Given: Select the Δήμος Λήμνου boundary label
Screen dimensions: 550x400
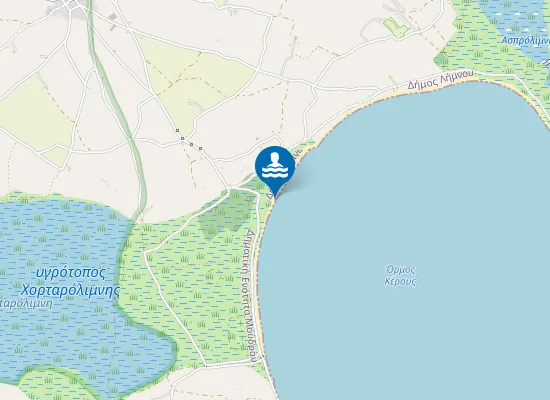Looking at the screenshot, I should click(x=441, y=79).
